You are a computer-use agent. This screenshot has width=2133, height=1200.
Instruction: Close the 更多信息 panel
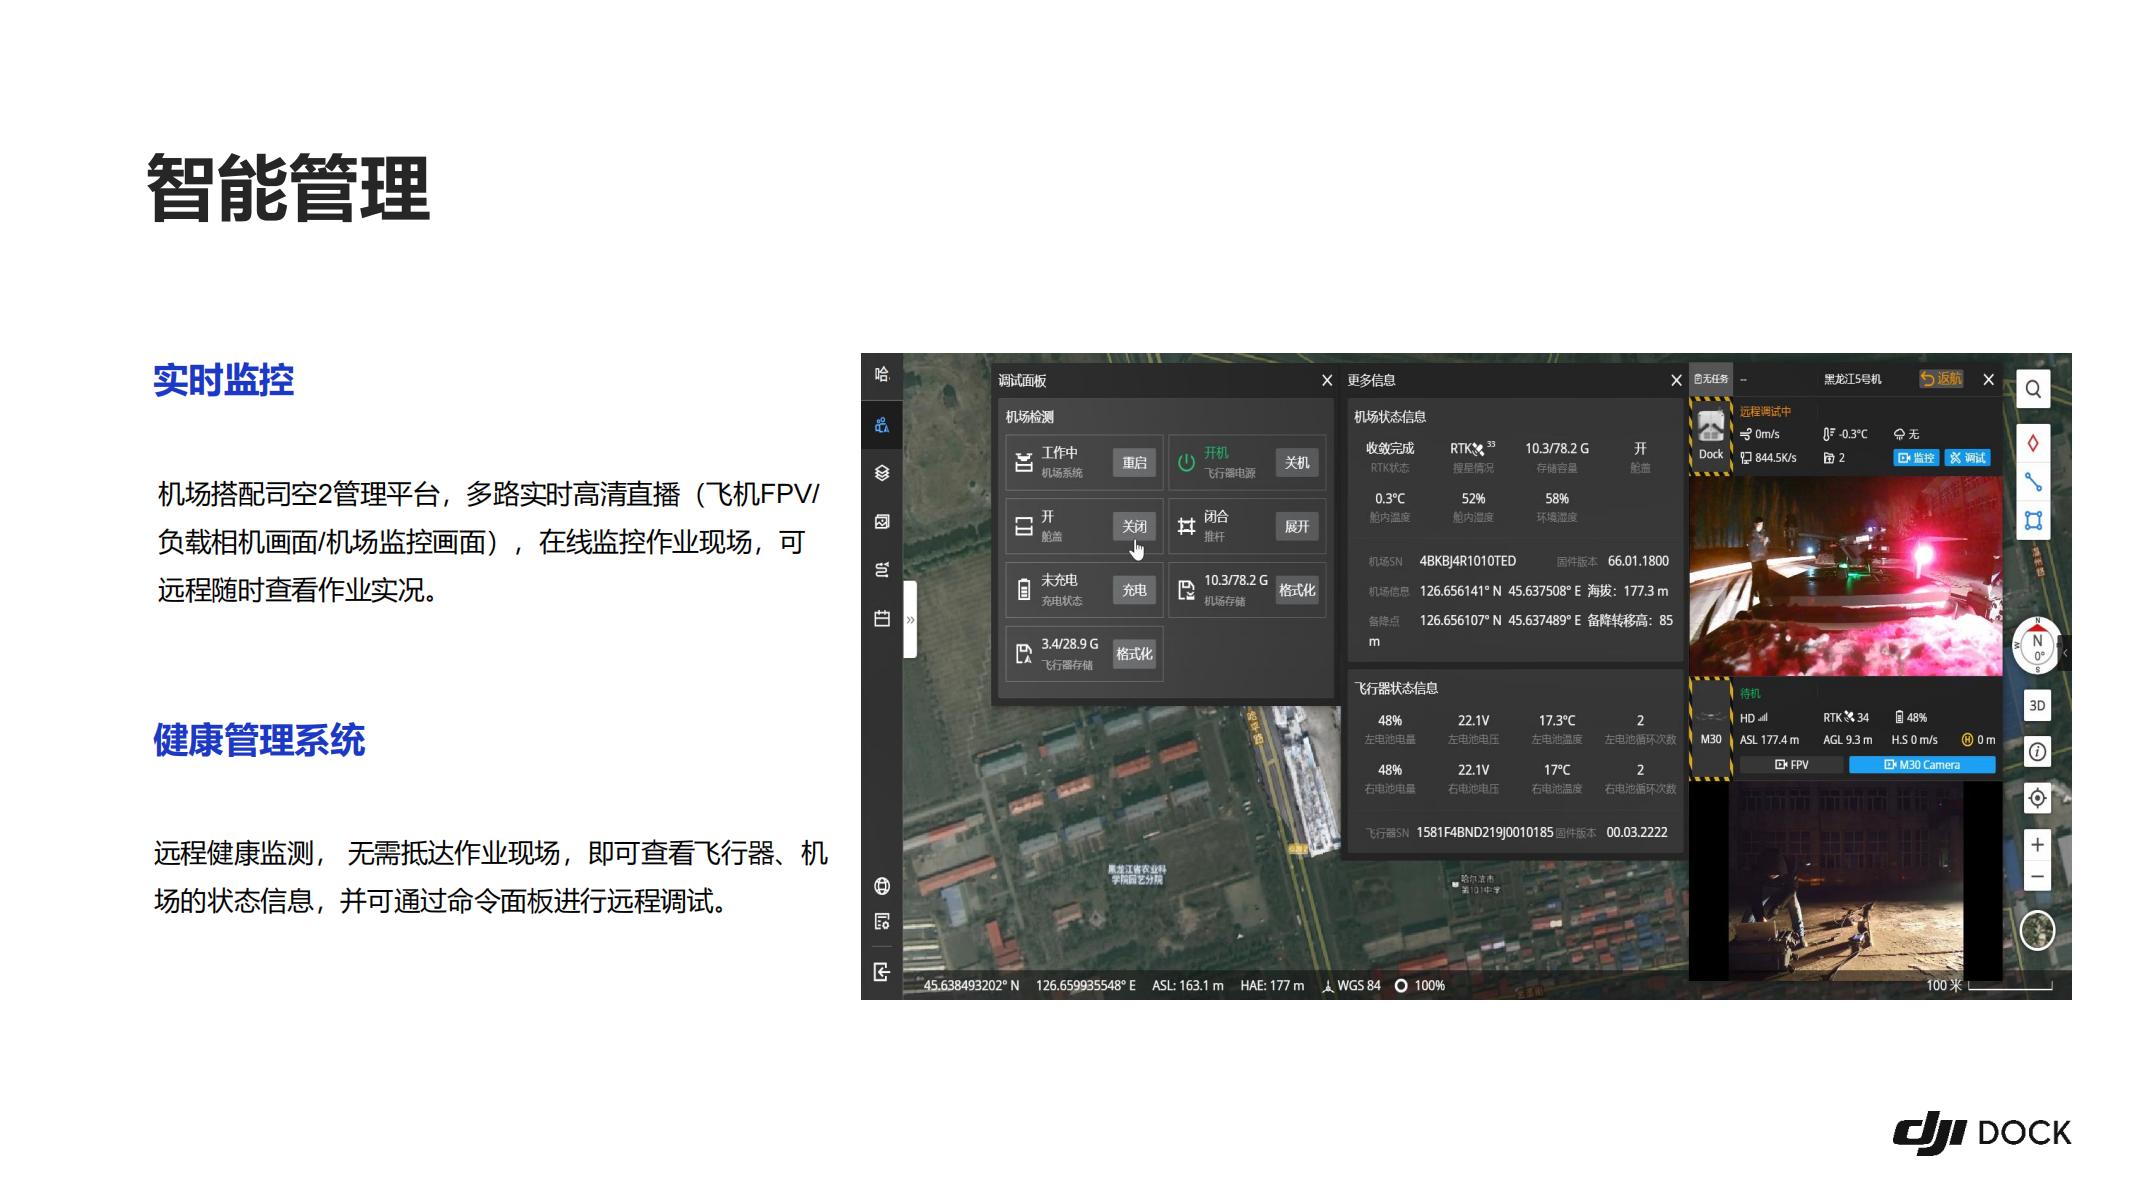[x=1676, y=380]
